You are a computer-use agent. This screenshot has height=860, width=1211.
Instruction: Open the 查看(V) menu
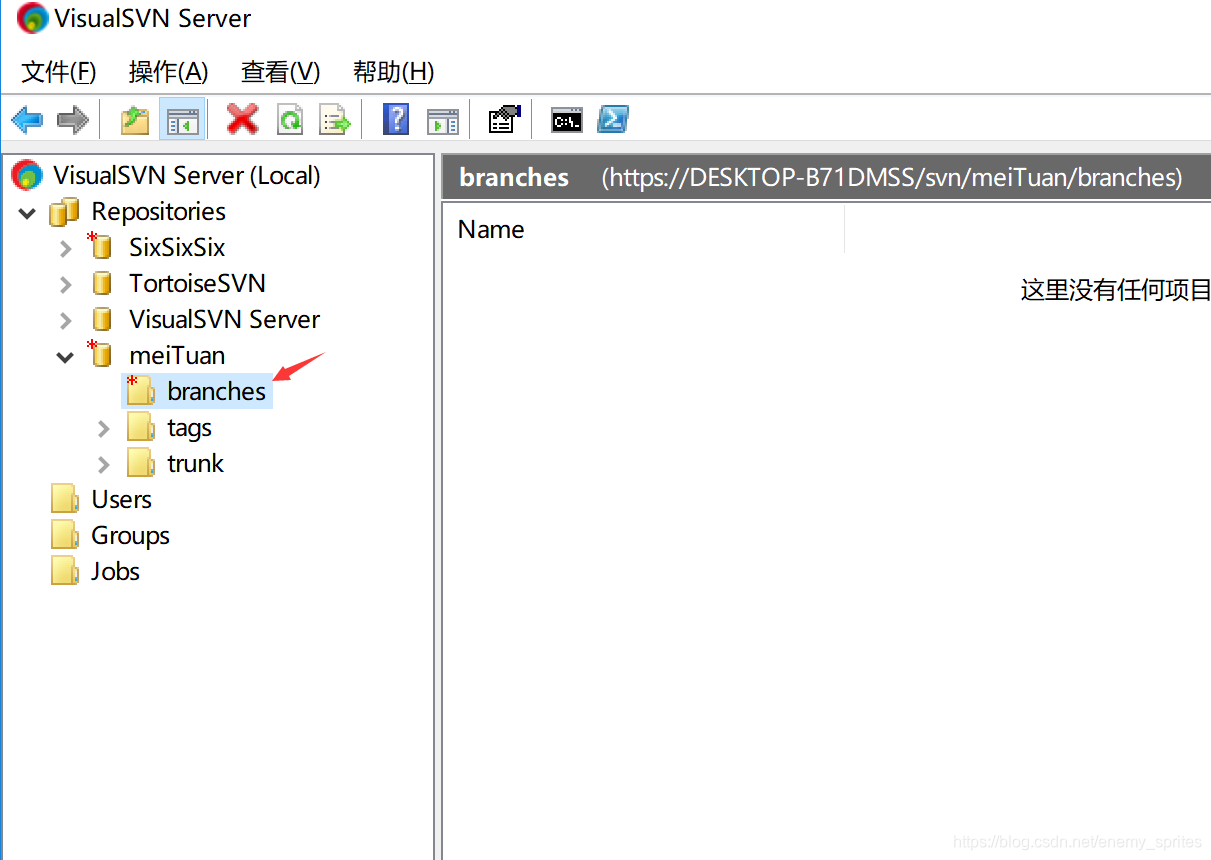pyautogui.click(x=281, y=72)
